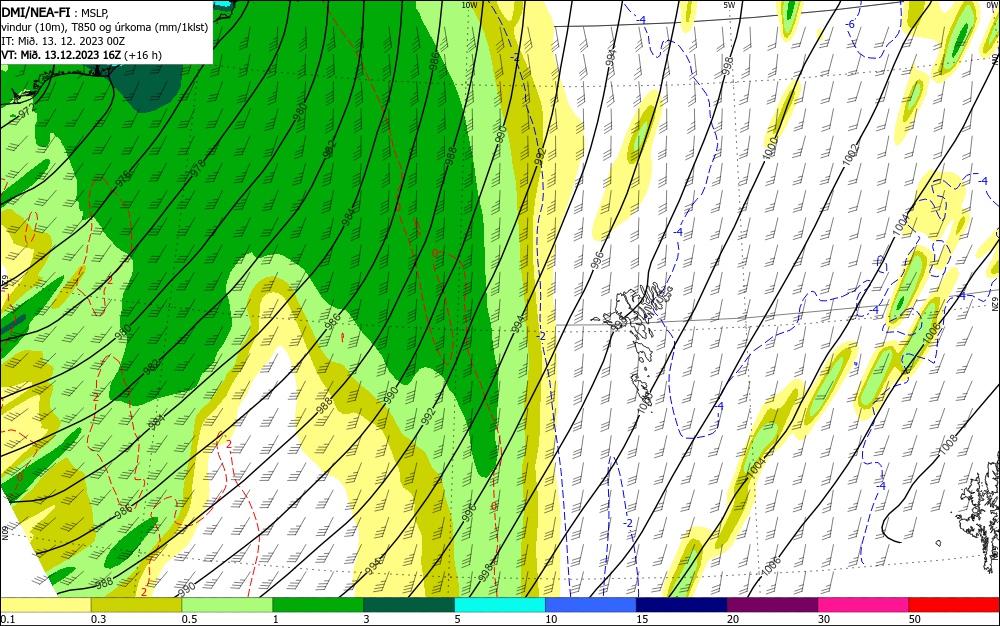Click the '978' isobar label
The width and height of the screenshot is (1000, 626).
click(198, 168)
